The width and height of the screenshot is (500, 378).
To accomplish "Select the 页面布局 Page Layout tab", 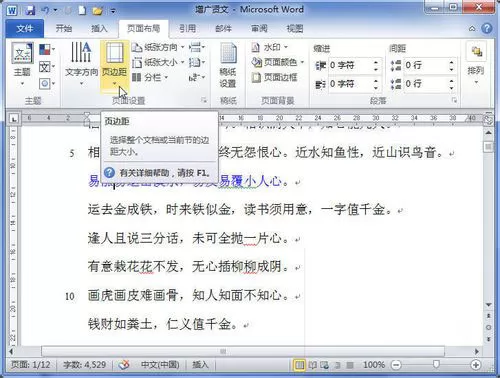I will [x=144, y=29].
